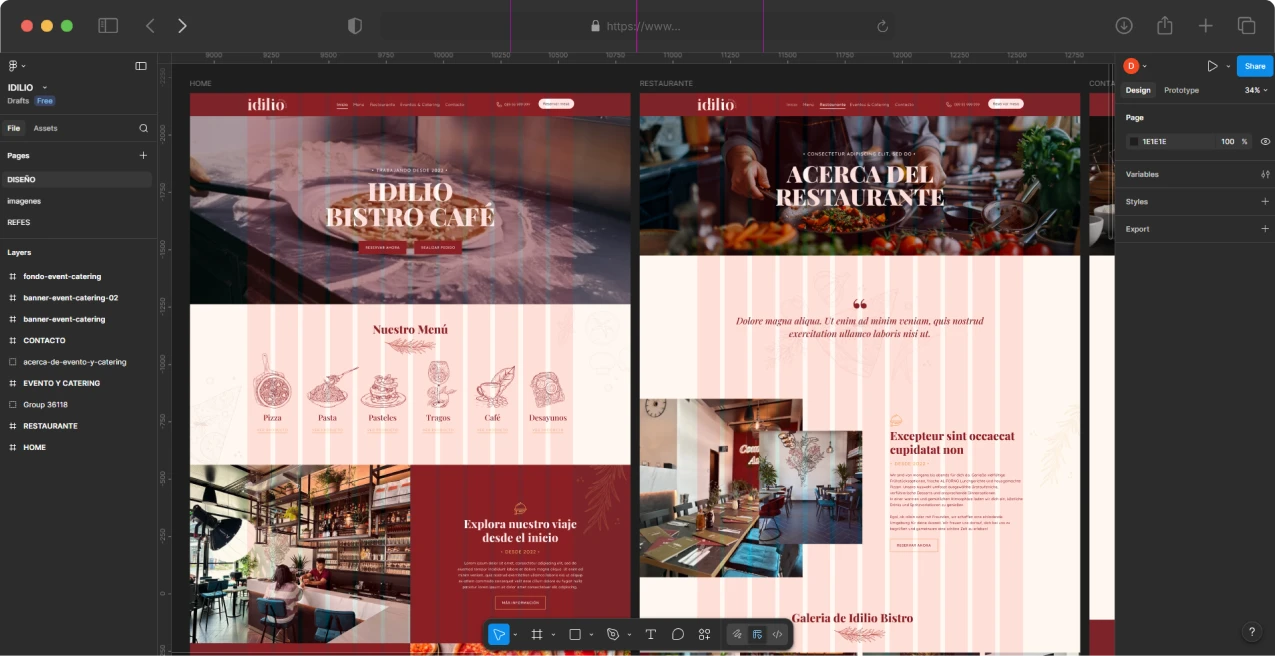
Task: Toggle Safari sidebar icon
Action: (x=108, y=26)
